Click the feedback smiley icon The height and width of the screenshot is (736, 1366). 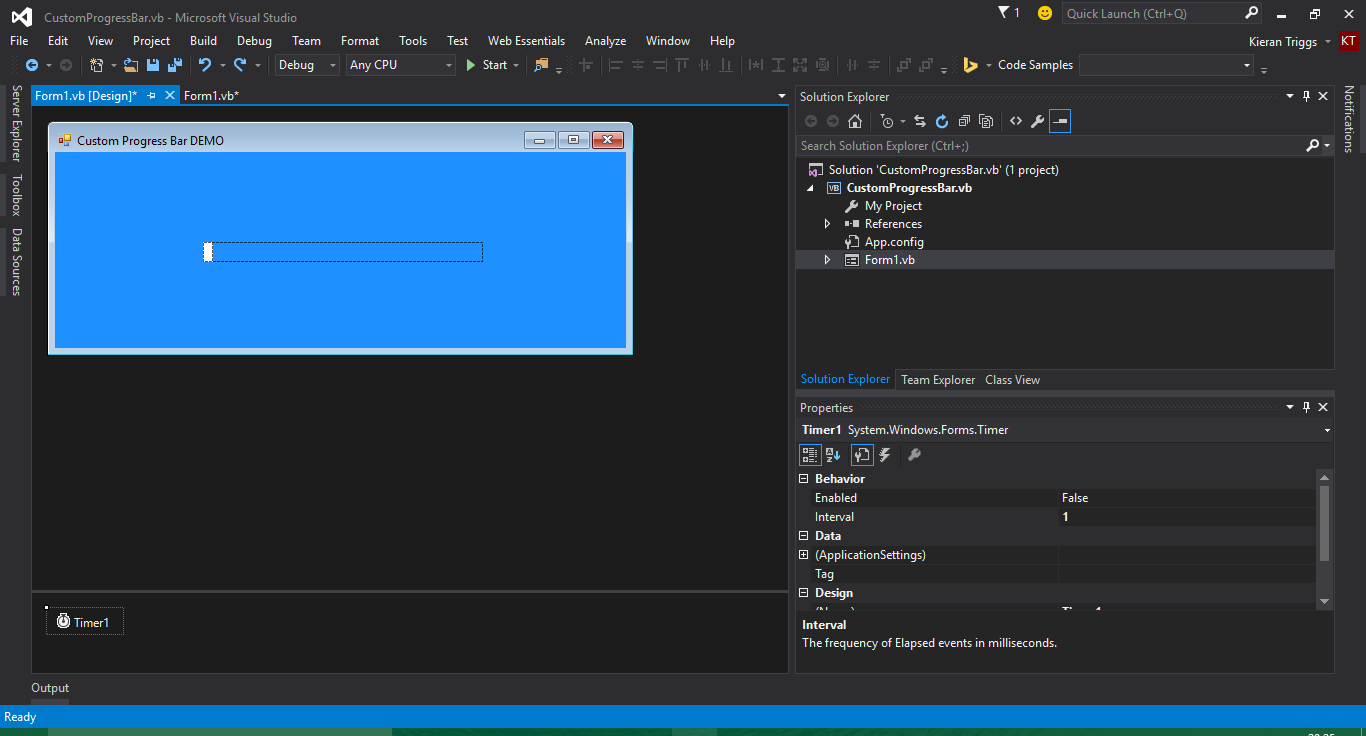(1045, 13)
